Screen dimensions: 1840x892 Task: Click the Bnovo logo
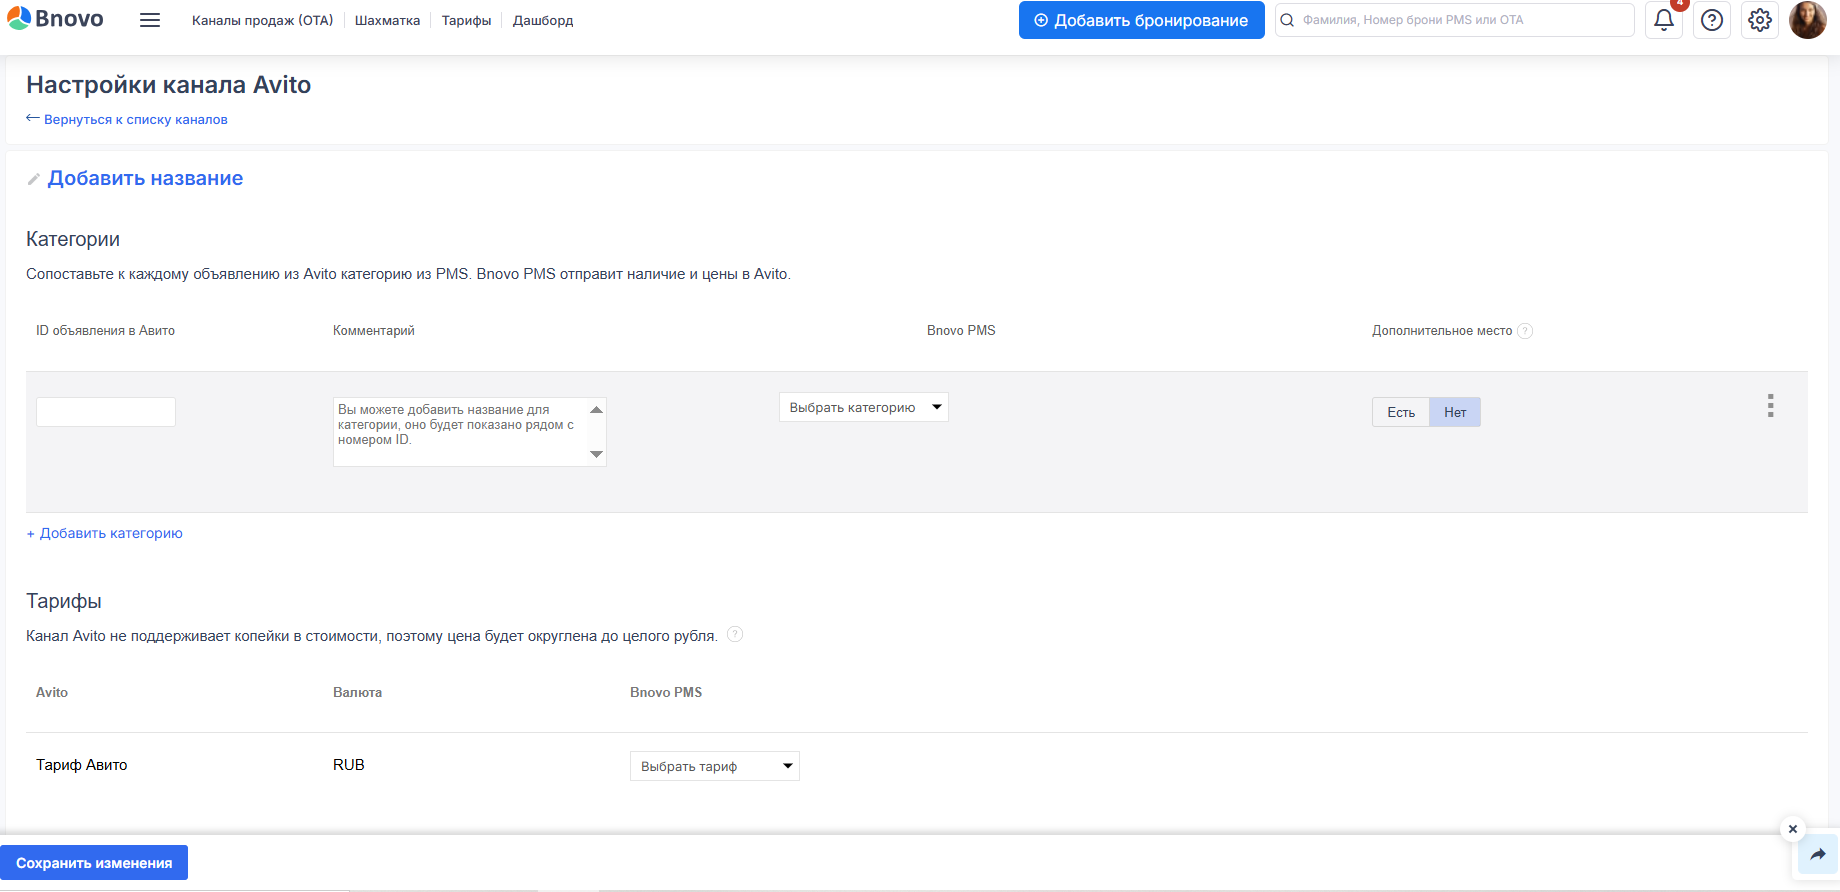coord(55,19)
